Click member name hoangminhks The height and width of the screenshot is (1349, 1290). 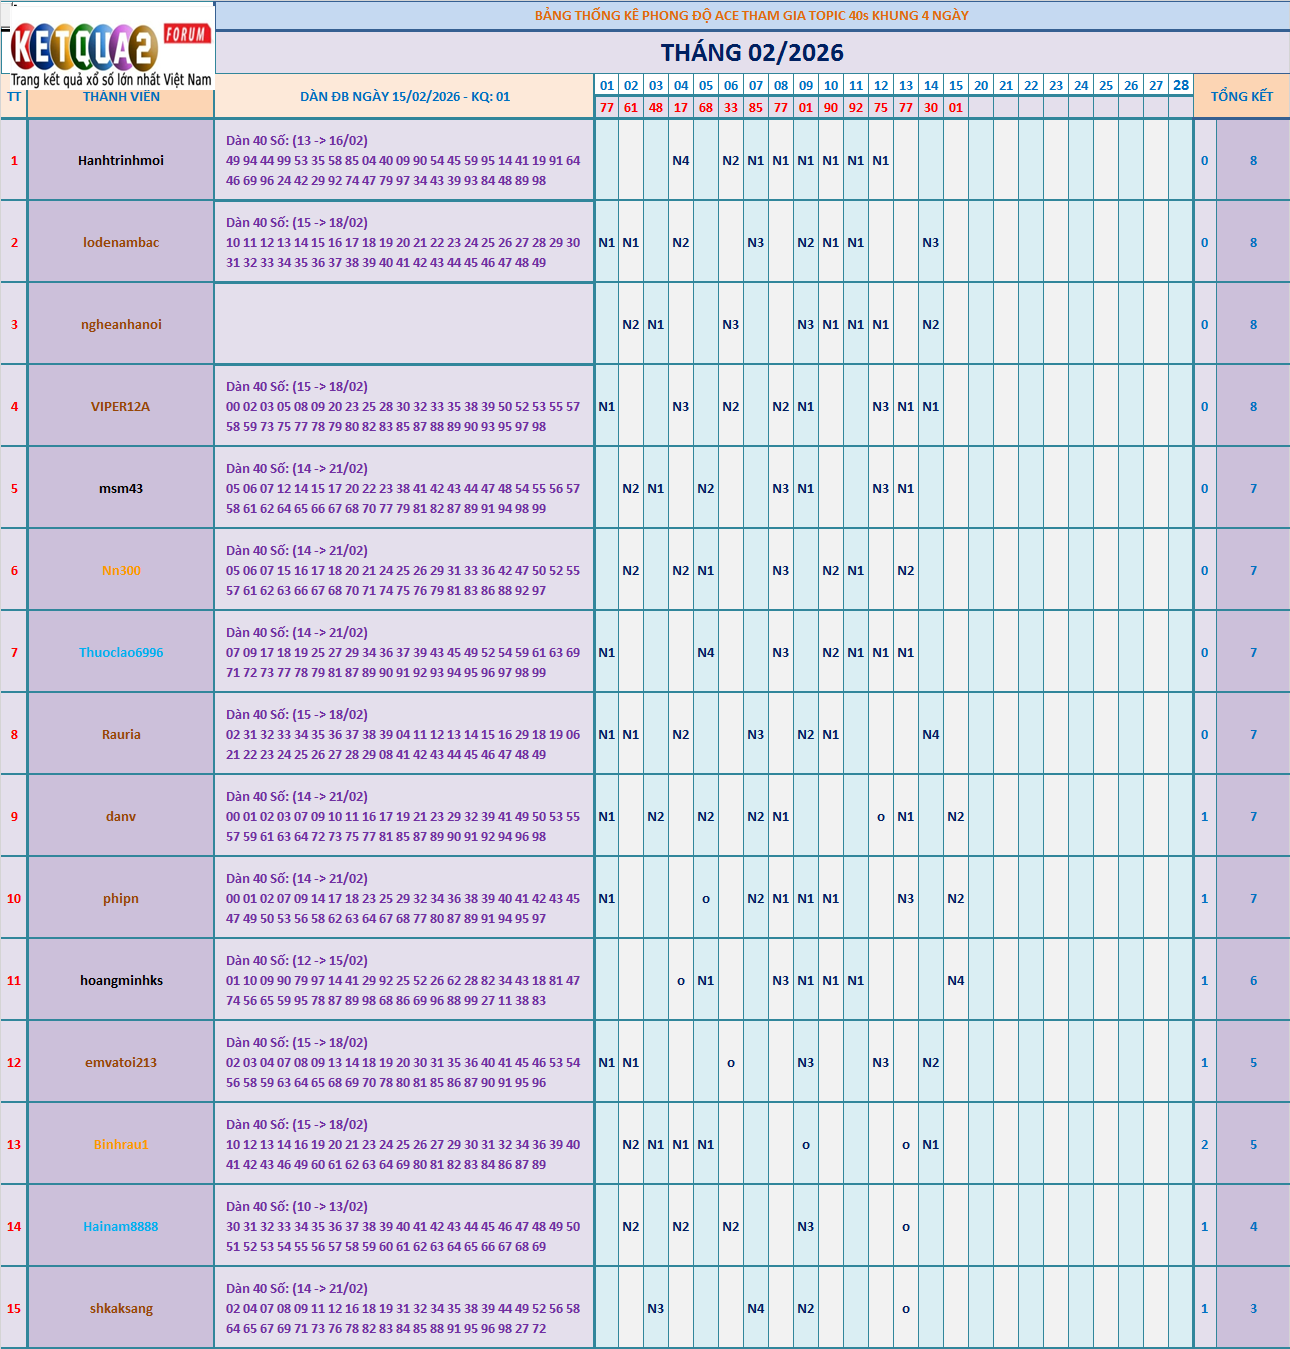click(121, 981)
